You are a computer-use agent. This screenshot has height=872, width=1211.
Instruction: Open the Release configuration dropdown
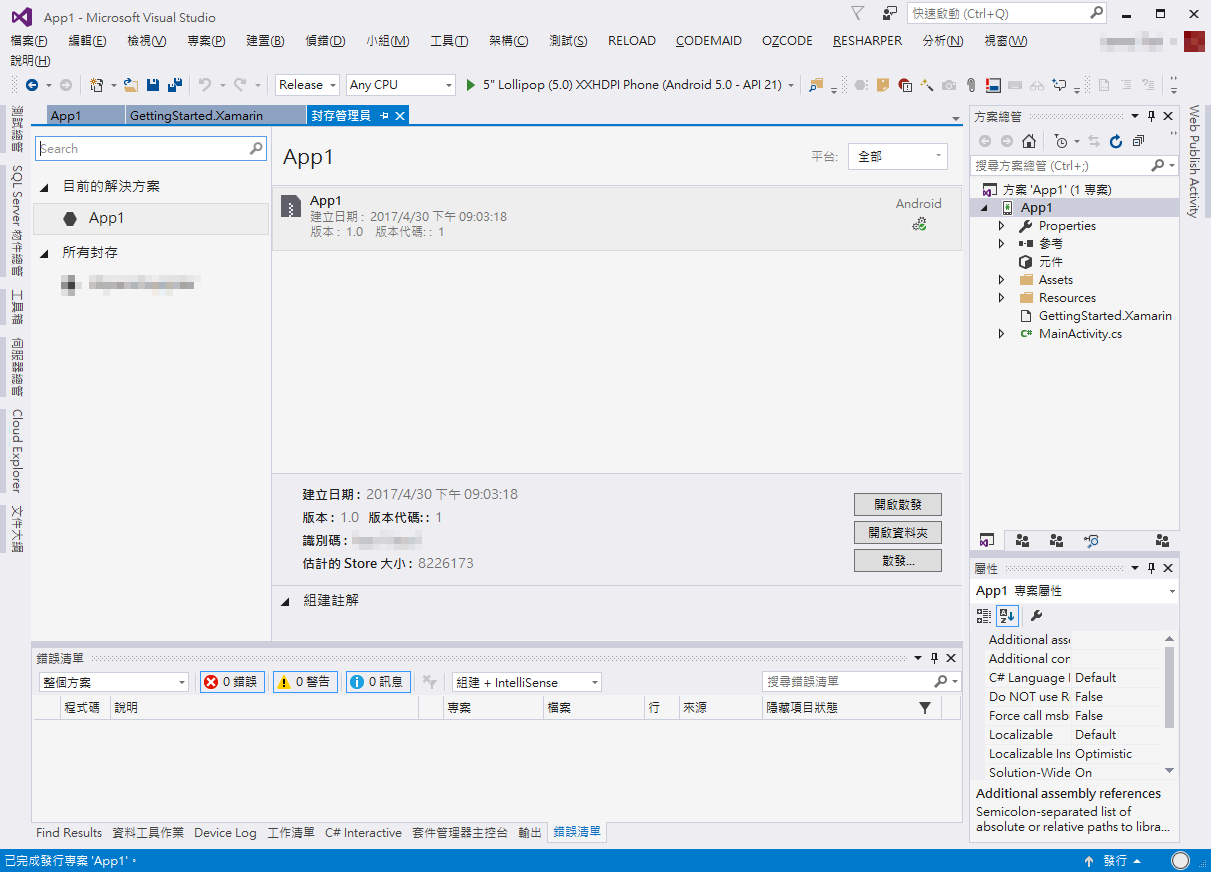(x=308, y=85)
